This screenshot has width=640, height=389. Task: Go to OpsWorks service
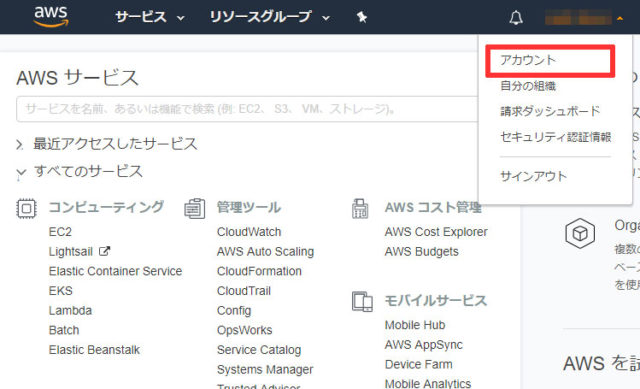pyautogui.click(x=244, y=331)
